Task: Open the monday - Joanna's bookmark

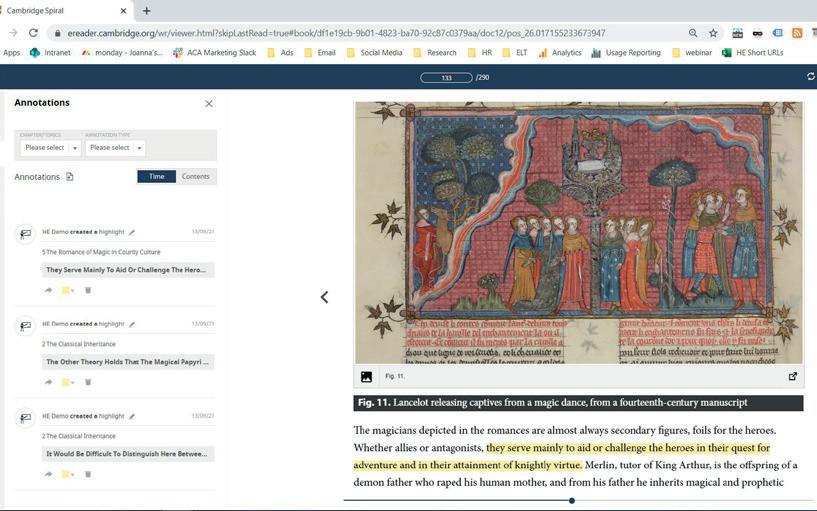Action: (x=122, y=53)
